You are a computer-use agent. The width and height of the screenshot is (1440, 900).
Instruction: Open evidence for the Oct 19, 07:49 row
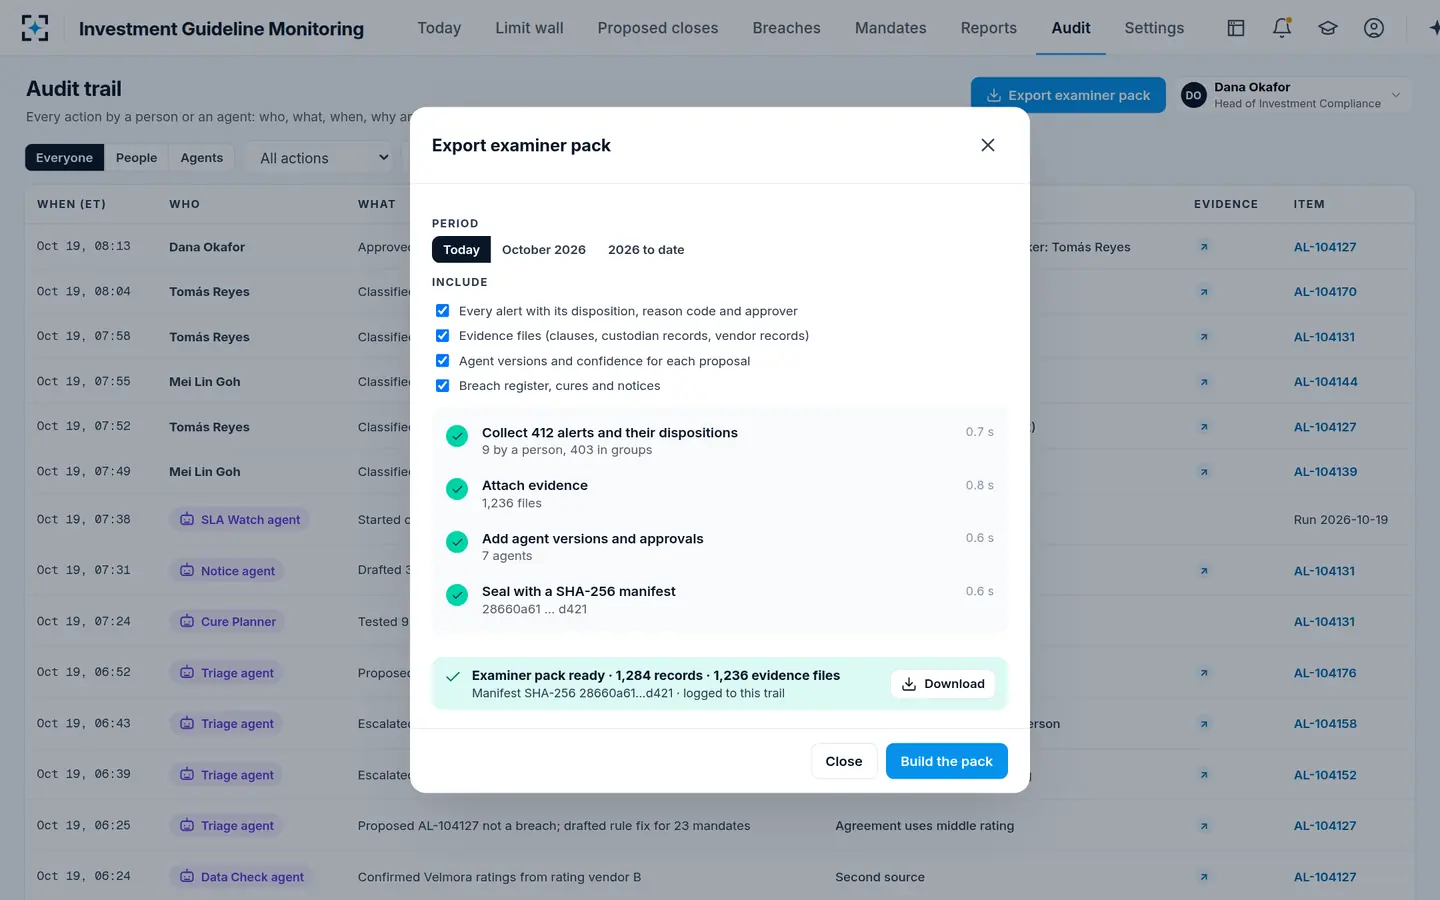[x=1204, y=472]
